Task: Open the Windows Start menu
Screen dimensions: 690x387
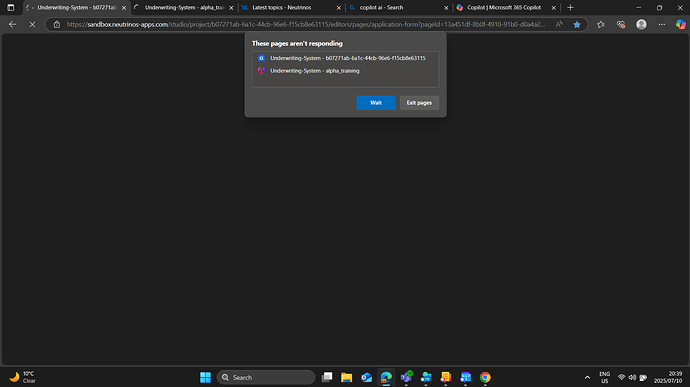Action: [x=206, y=377]
